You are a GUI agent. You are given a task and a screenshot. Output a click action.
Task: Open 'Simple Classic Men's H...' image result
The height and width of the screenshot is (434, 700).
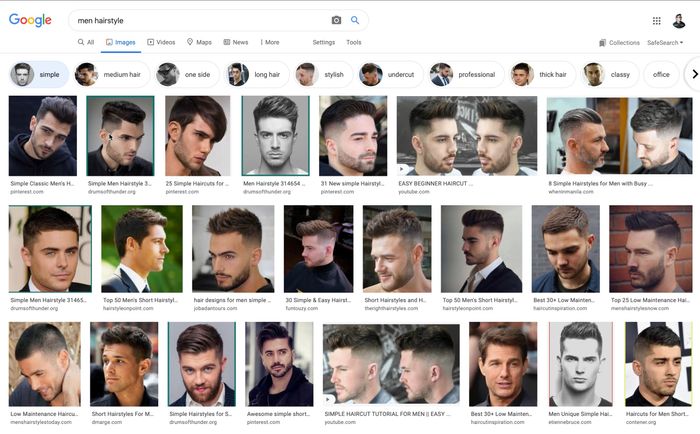tap(43, 136)
